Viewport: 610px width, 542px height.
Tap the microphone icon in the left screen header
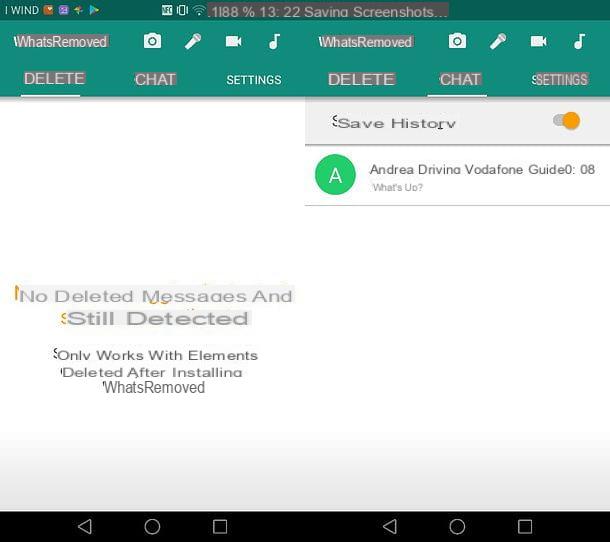click(x=193, y=41)
